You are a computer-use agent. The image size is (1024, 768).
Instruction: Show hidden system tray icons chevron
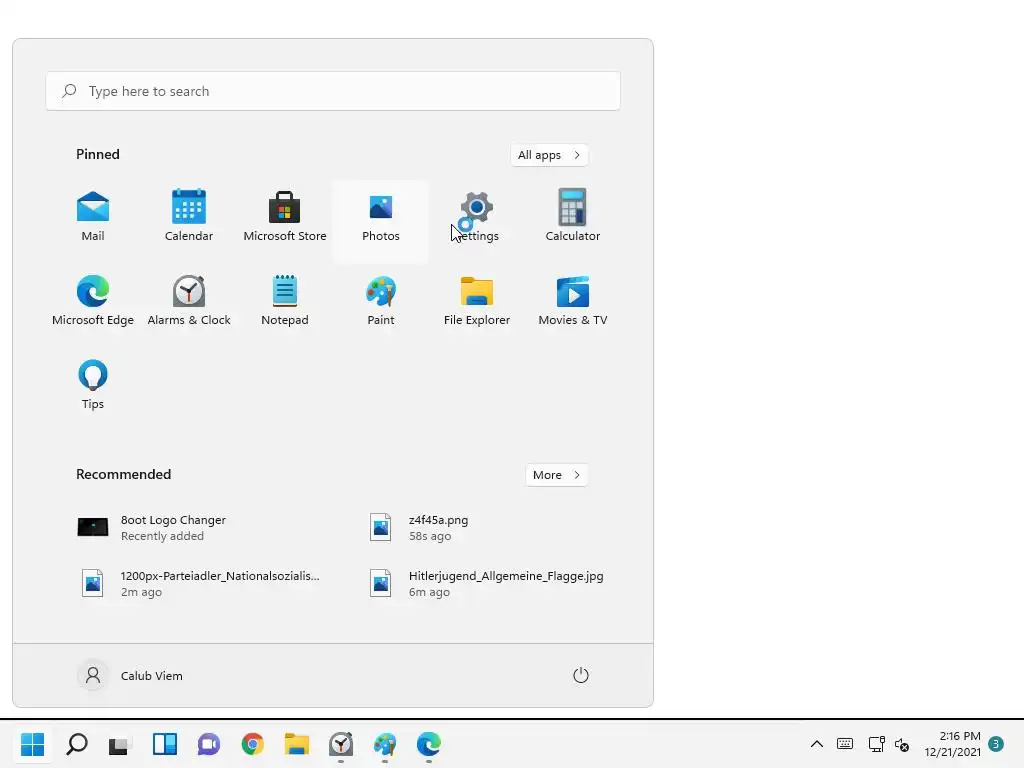click(816, 744)
